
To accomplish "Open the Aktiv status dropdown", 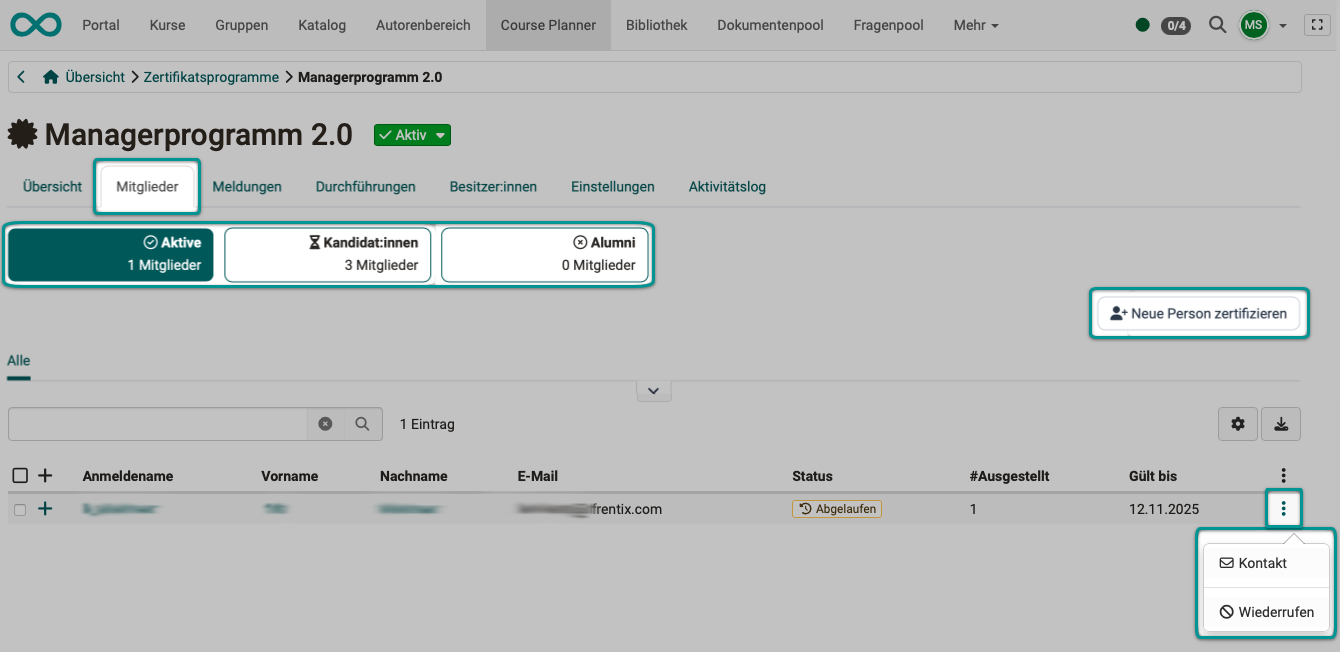I will pos(412,134).
